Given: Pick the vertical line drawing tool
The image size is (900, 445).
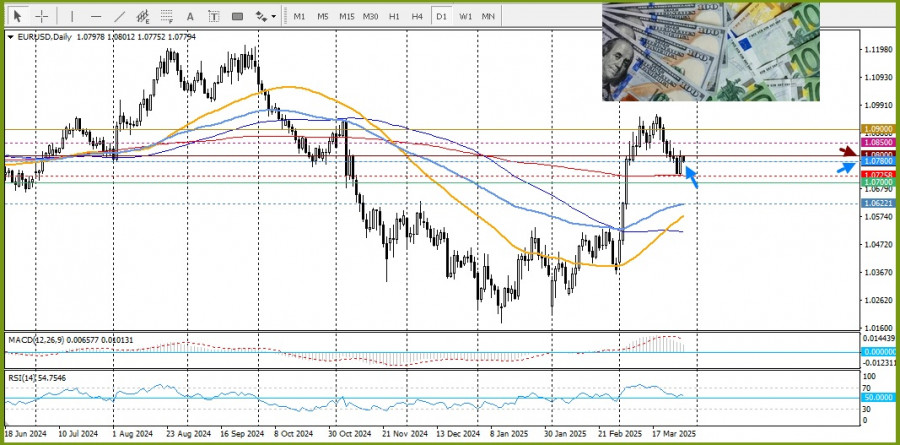Looking at the screenshot, I should [x=71, y=16].
